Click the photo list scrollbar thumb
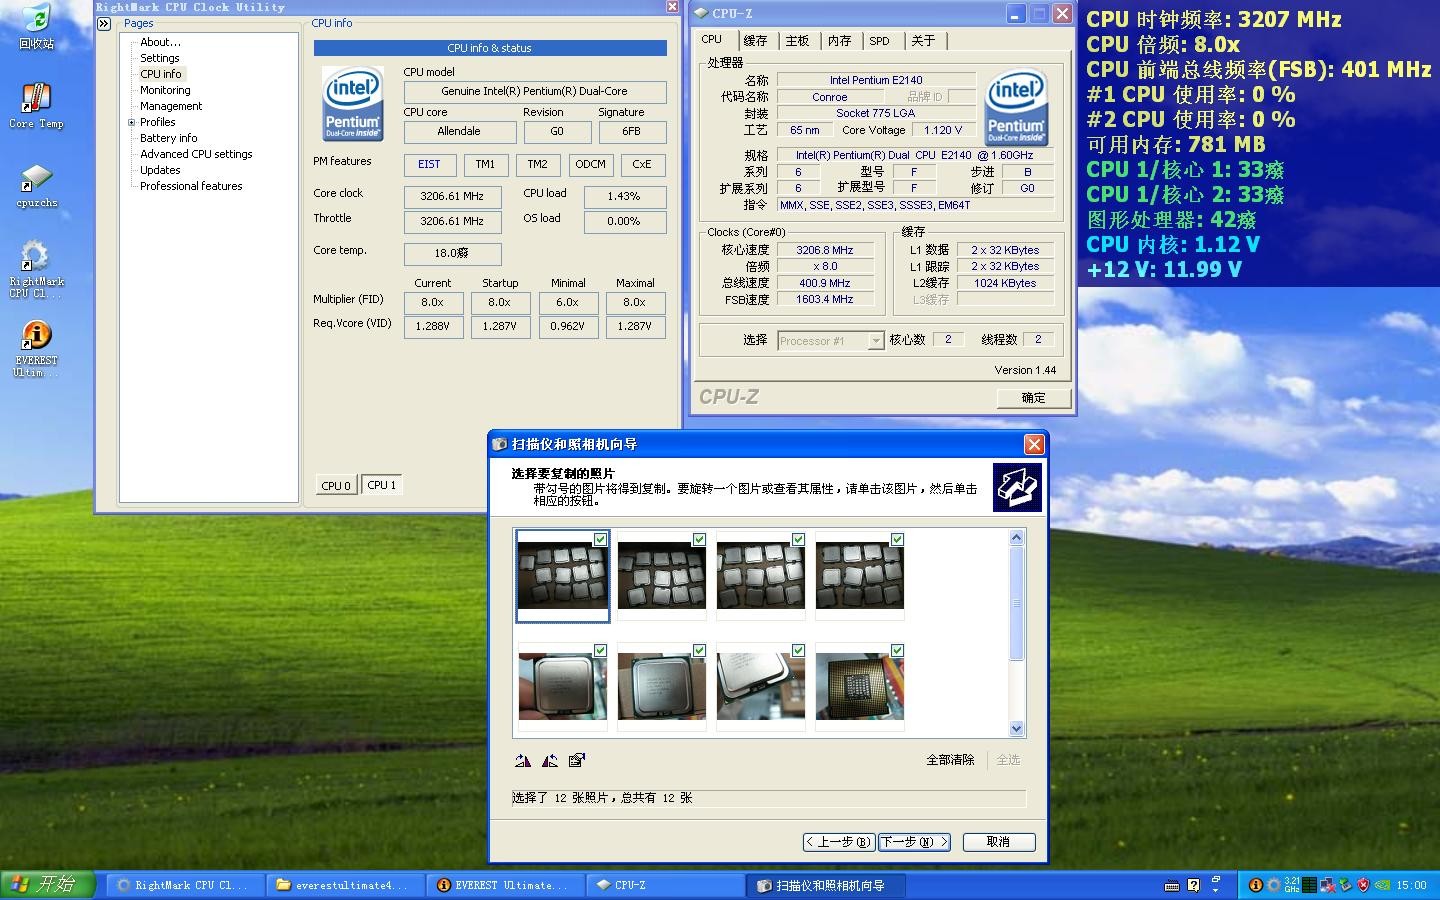Screen dimensions: 1440x900 pos(1016,603)
